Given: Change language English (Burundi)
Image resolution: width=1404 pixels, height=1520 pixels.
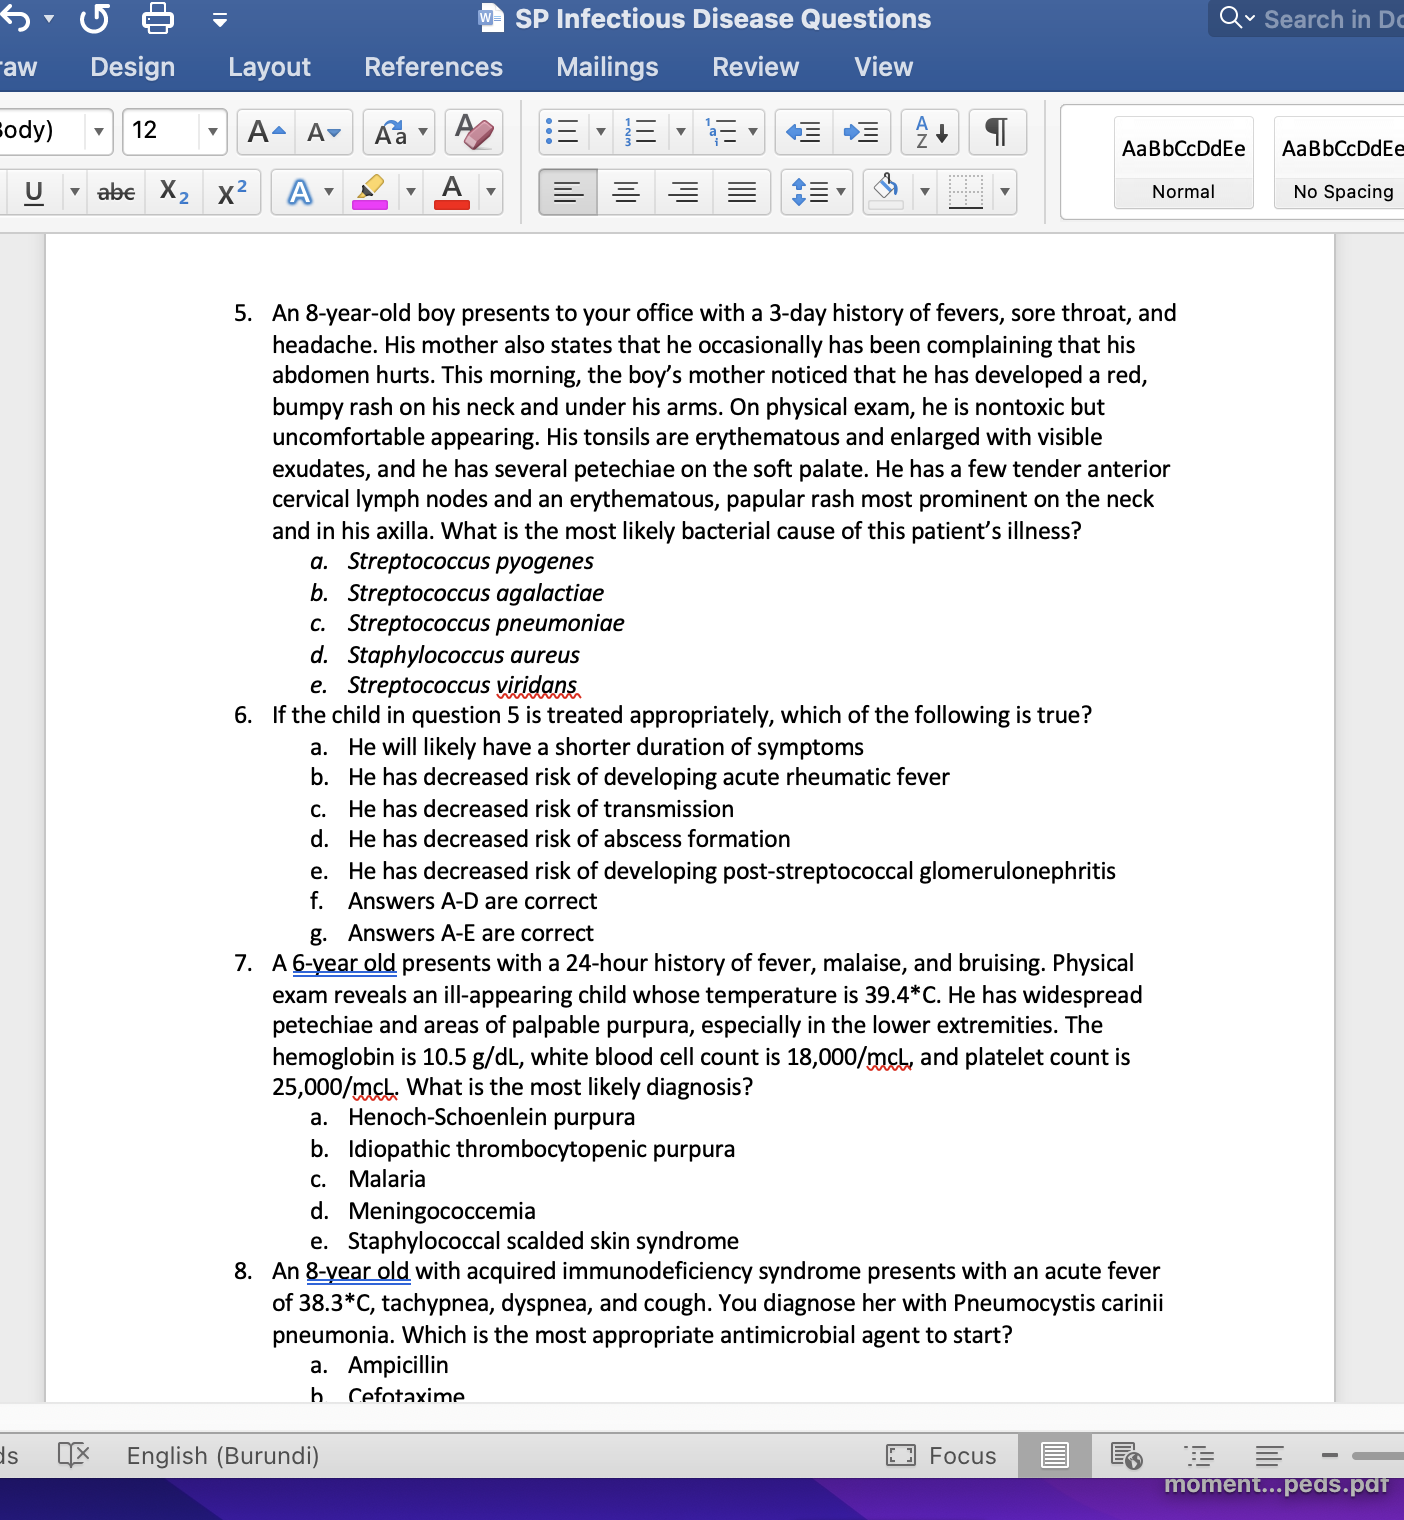Looking at the screenshot, I should (223, 1455).
